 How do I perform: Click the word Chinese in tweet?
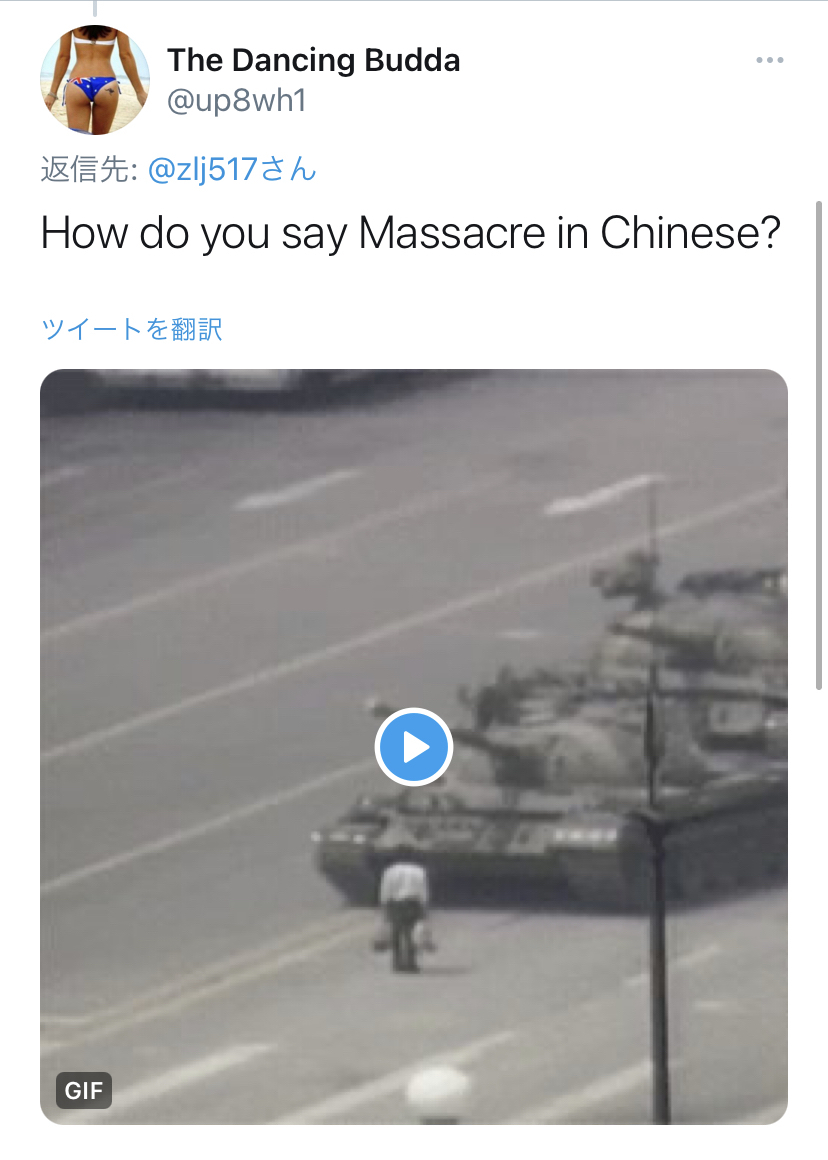click(x=690, y=233)
